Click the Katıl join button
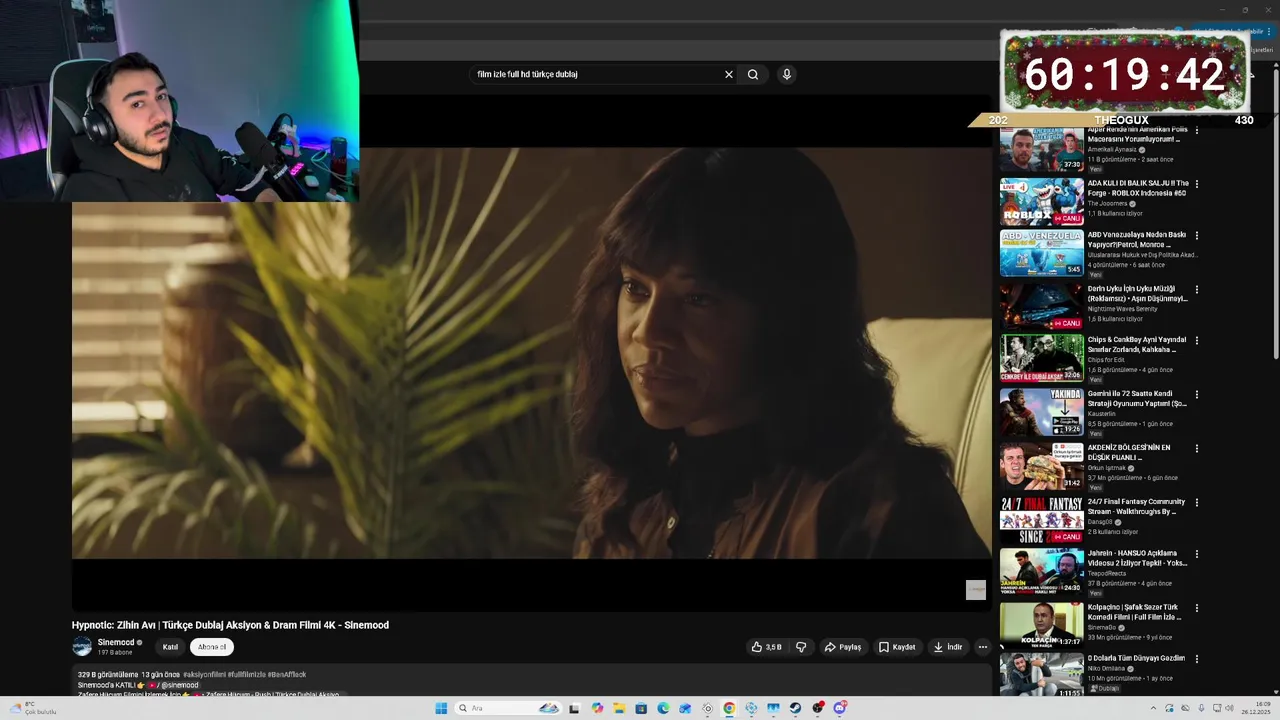 point(170,647)
